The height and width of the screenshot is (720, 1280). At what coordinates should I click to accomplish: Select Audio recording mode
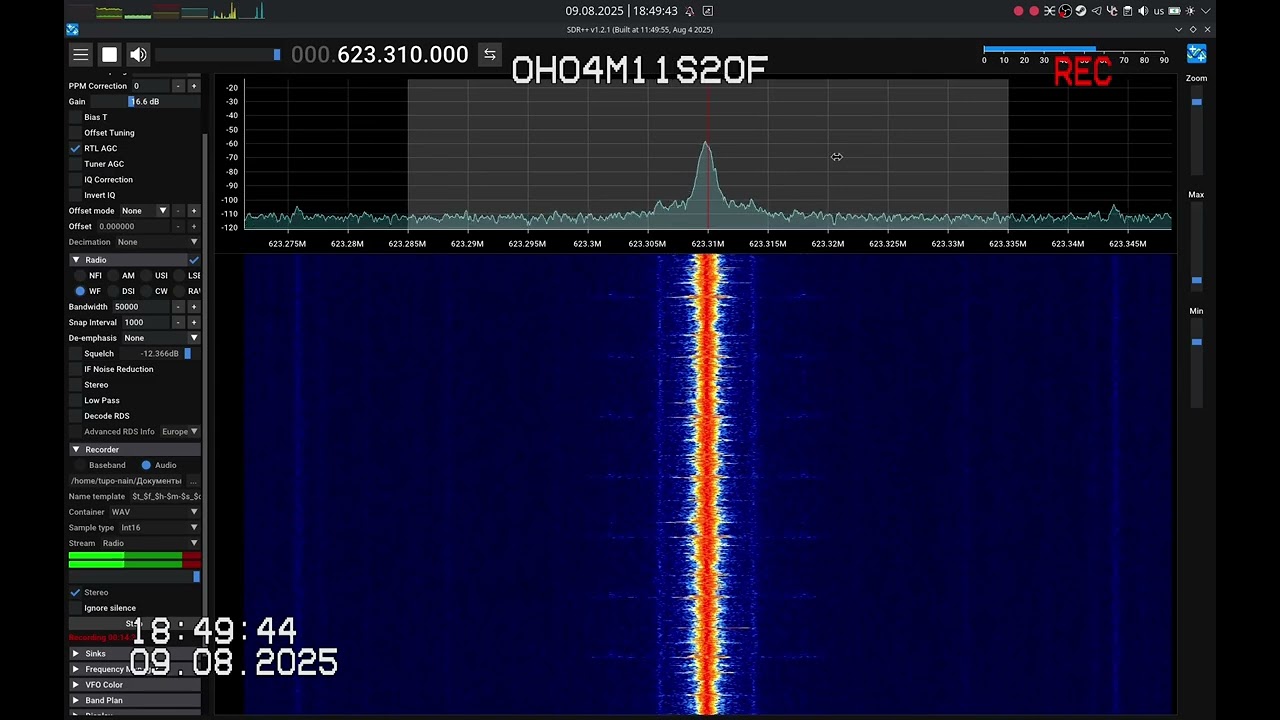(x=146, y=465)
